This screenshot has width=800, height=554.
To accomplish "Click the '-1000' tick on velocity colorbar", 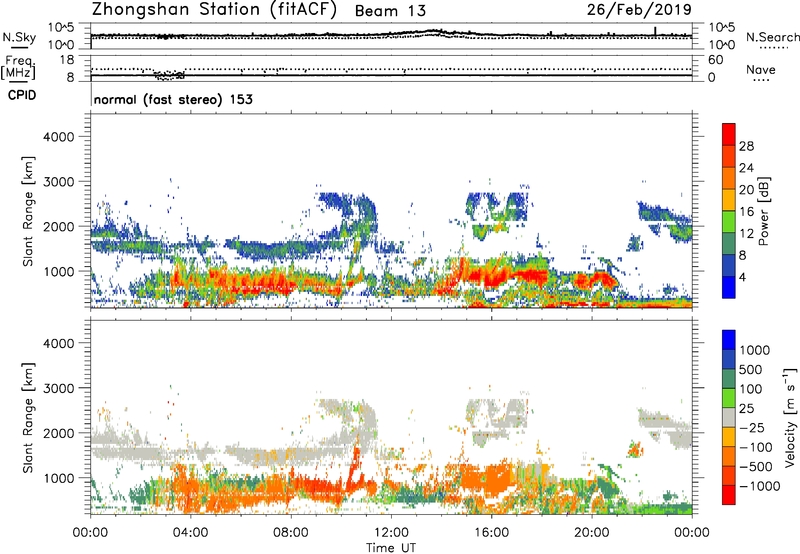I will point(759,486).
